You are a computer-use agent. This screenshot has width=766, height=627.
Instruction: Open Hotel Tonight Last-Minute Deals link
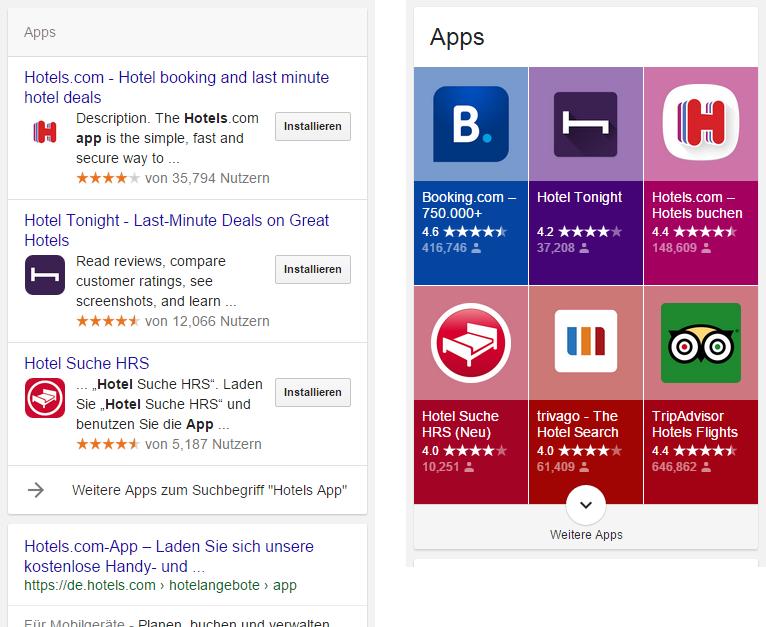pyautogui.click(x=177, y=230)
